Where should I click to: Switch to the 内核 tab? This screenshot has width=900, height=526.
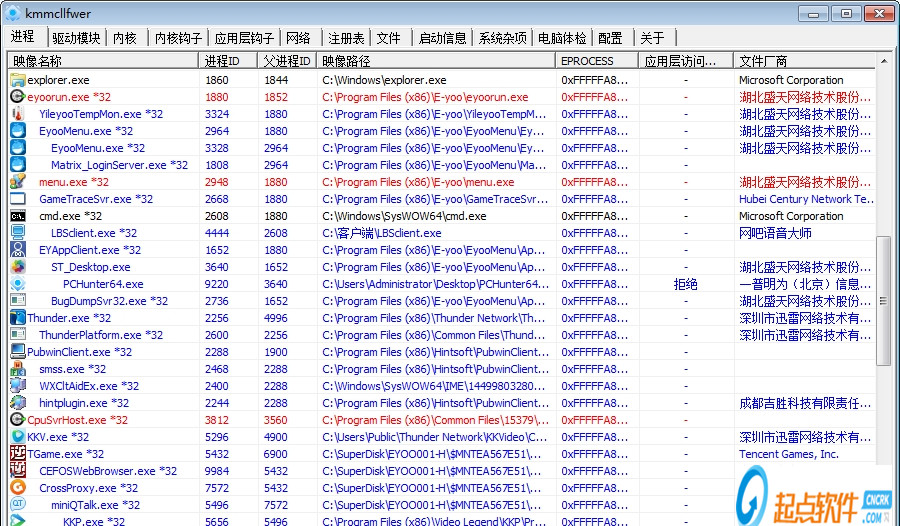125,38
